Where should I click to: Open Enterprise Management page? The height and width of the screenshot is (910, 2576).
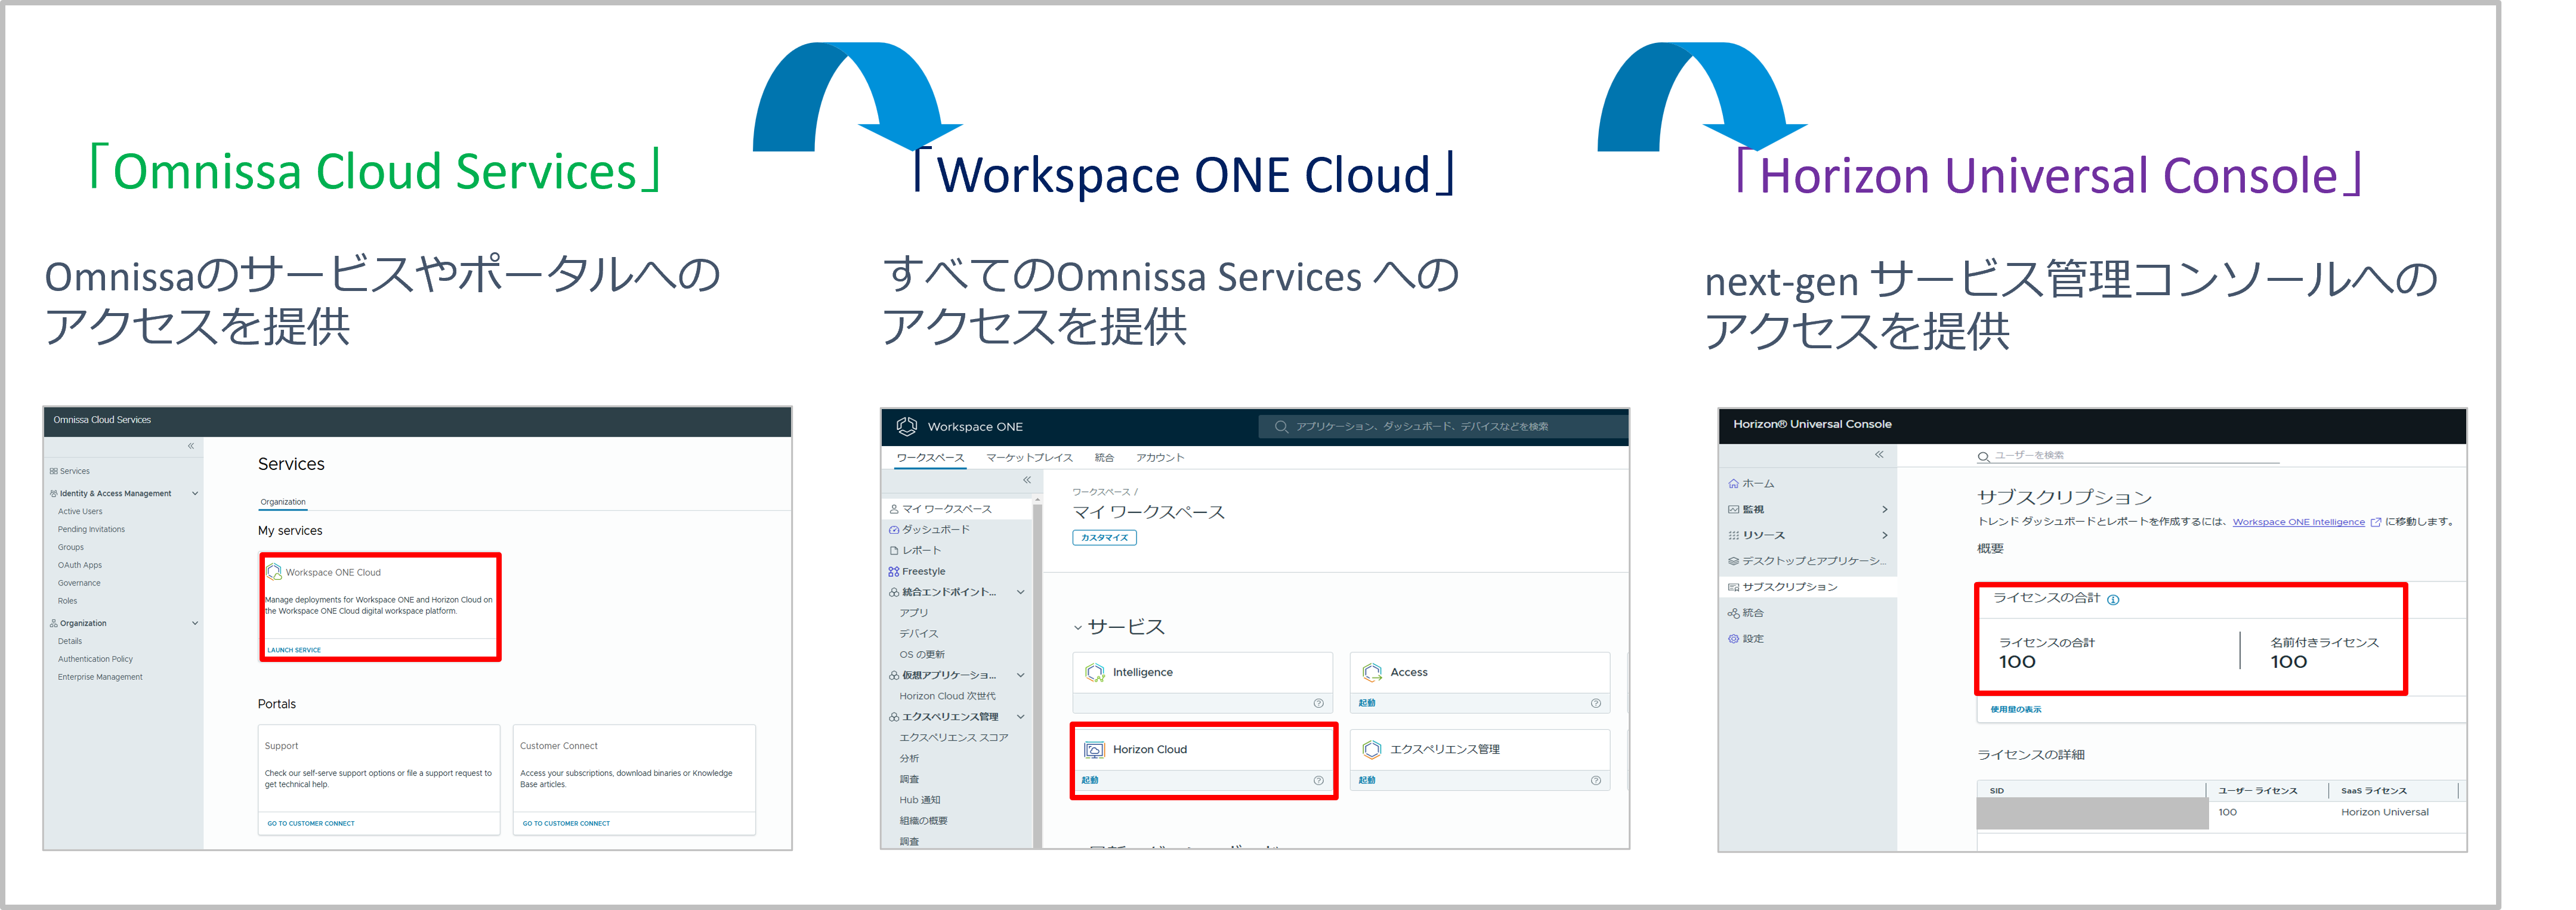click(x=100, y=677)
